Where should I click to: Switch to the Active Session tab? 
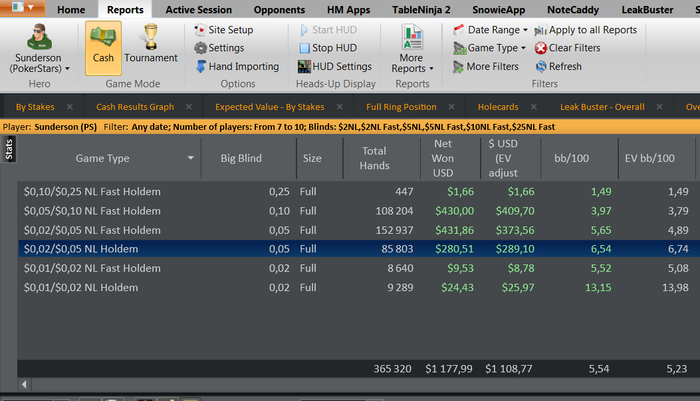pyautogui.click(x=199, y=9)
